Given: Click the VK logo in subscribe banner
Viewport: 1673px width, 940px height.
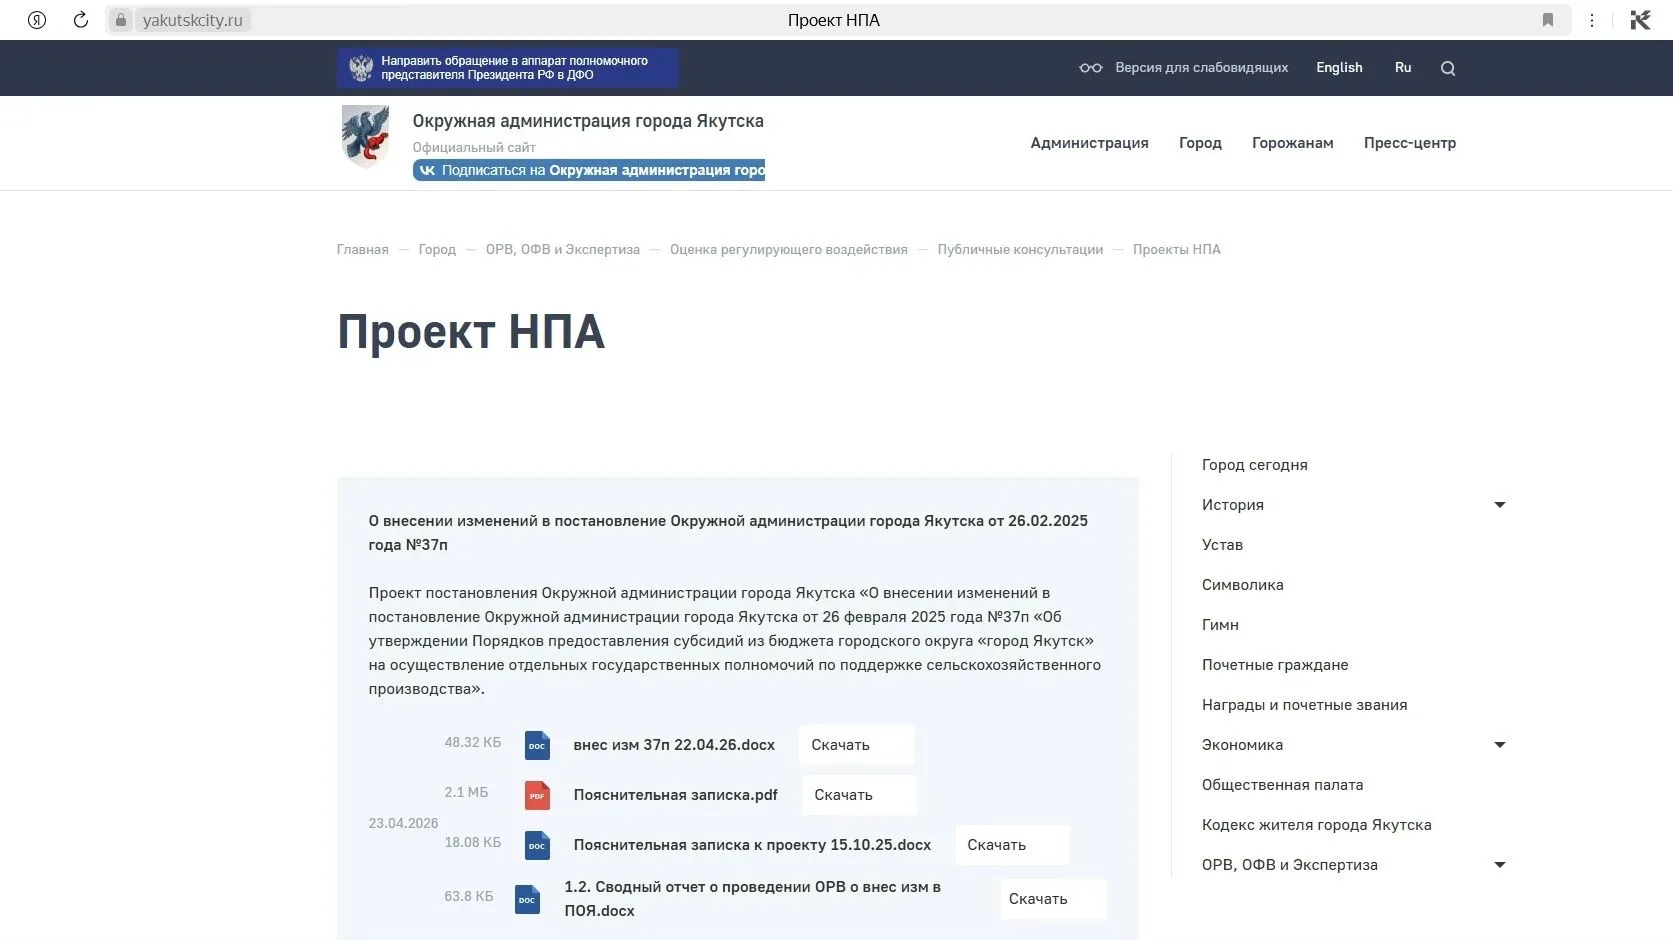Looking at the screenshot, I should pyautogui.click(x=427, y=170).
